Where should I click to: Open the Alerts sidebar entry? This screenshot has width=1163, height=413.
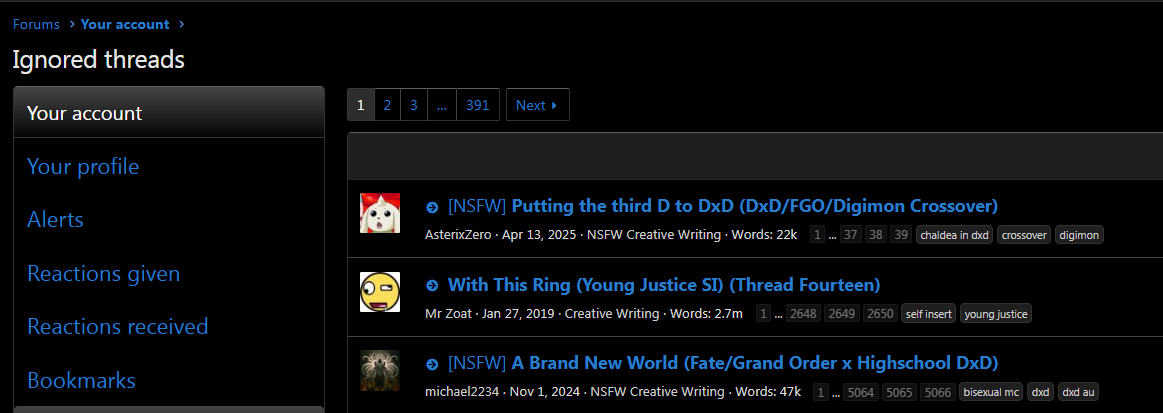[56, 219]
